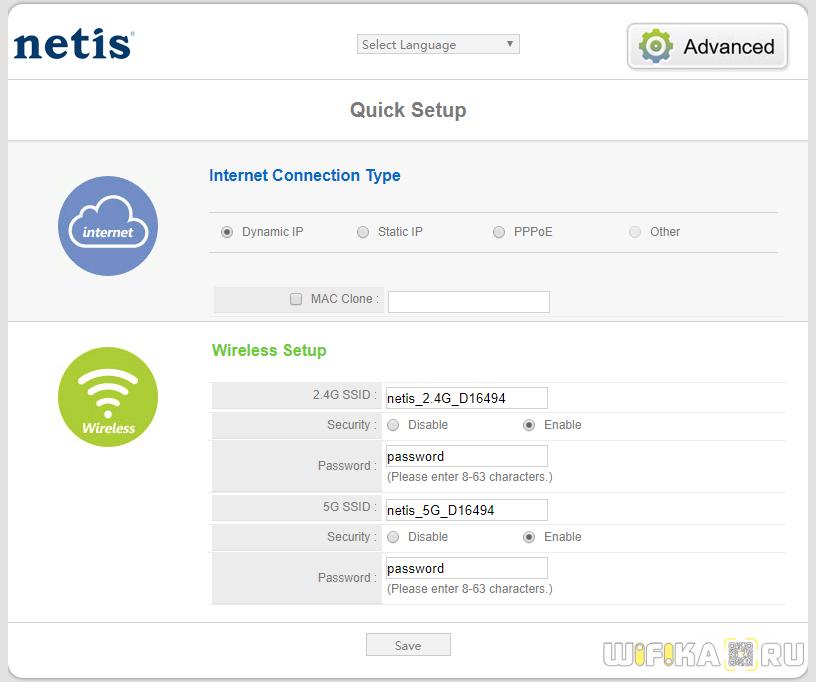816x682 pixels.
Task: Click the blue internet cloud icon
Action: pyautogui.click(x=108, y=226)
